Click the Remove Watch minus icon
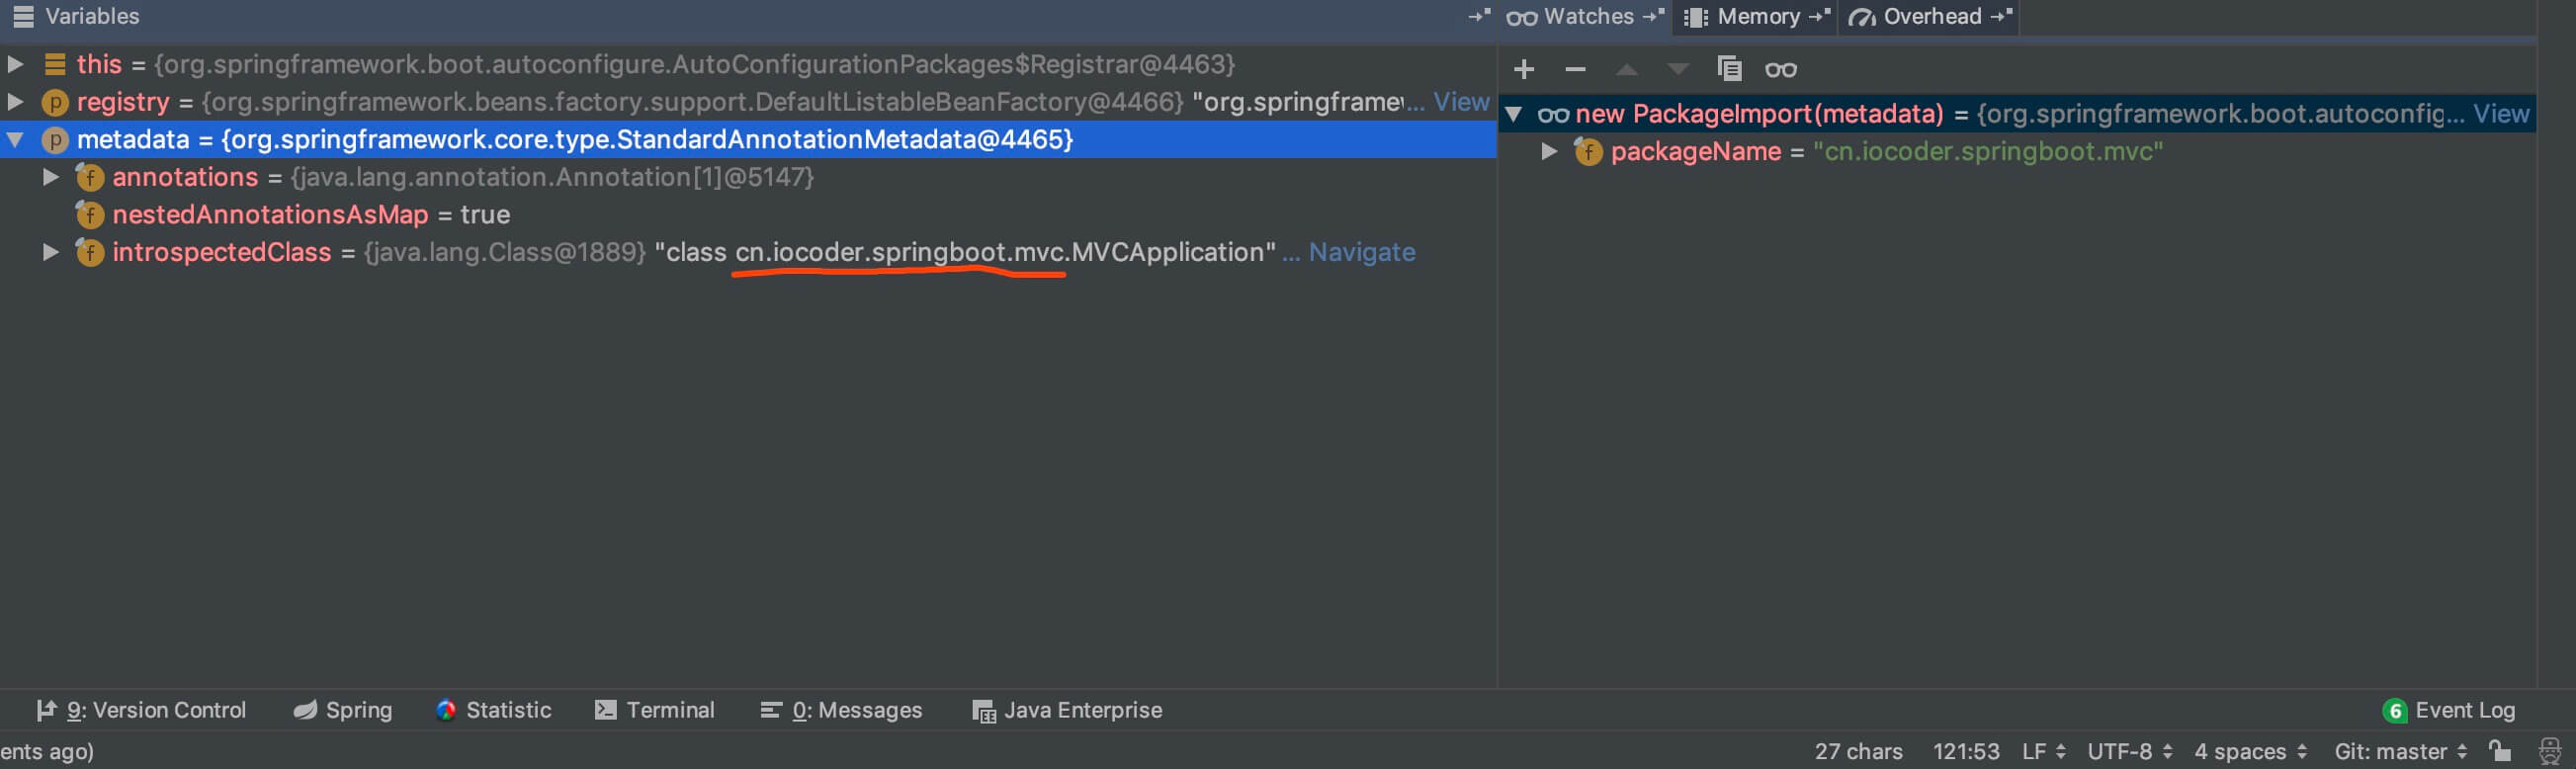The height and width of the screenshot is (769, 2576). click(x=1575, y=69)
